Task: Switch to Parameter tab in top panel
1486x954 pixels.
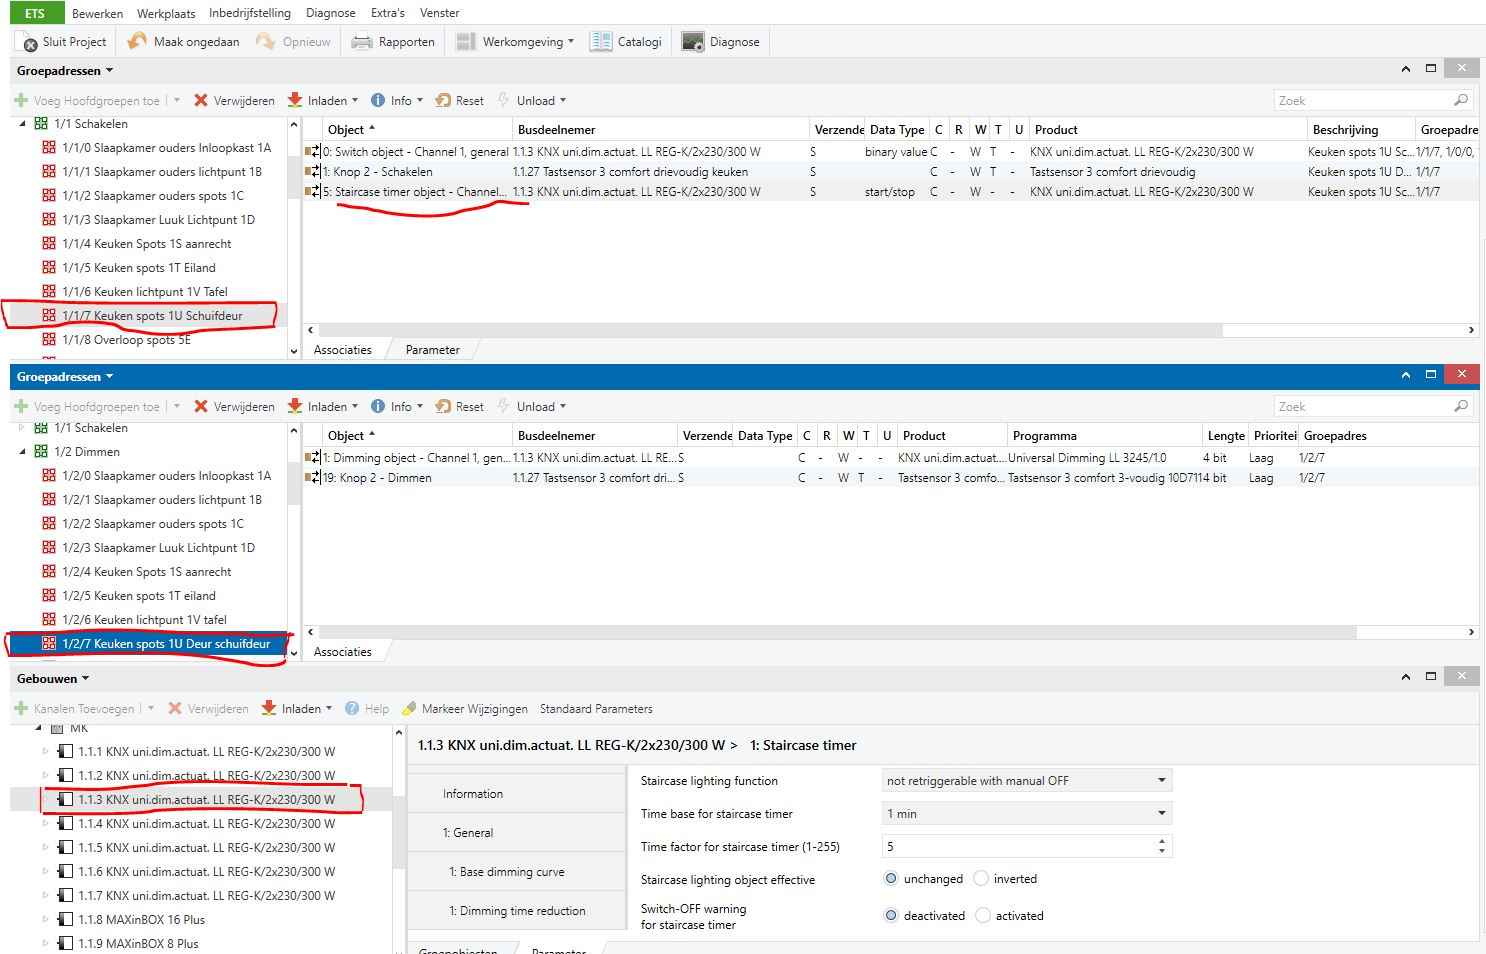Action: pyautogui.click(x=432, y=350)
